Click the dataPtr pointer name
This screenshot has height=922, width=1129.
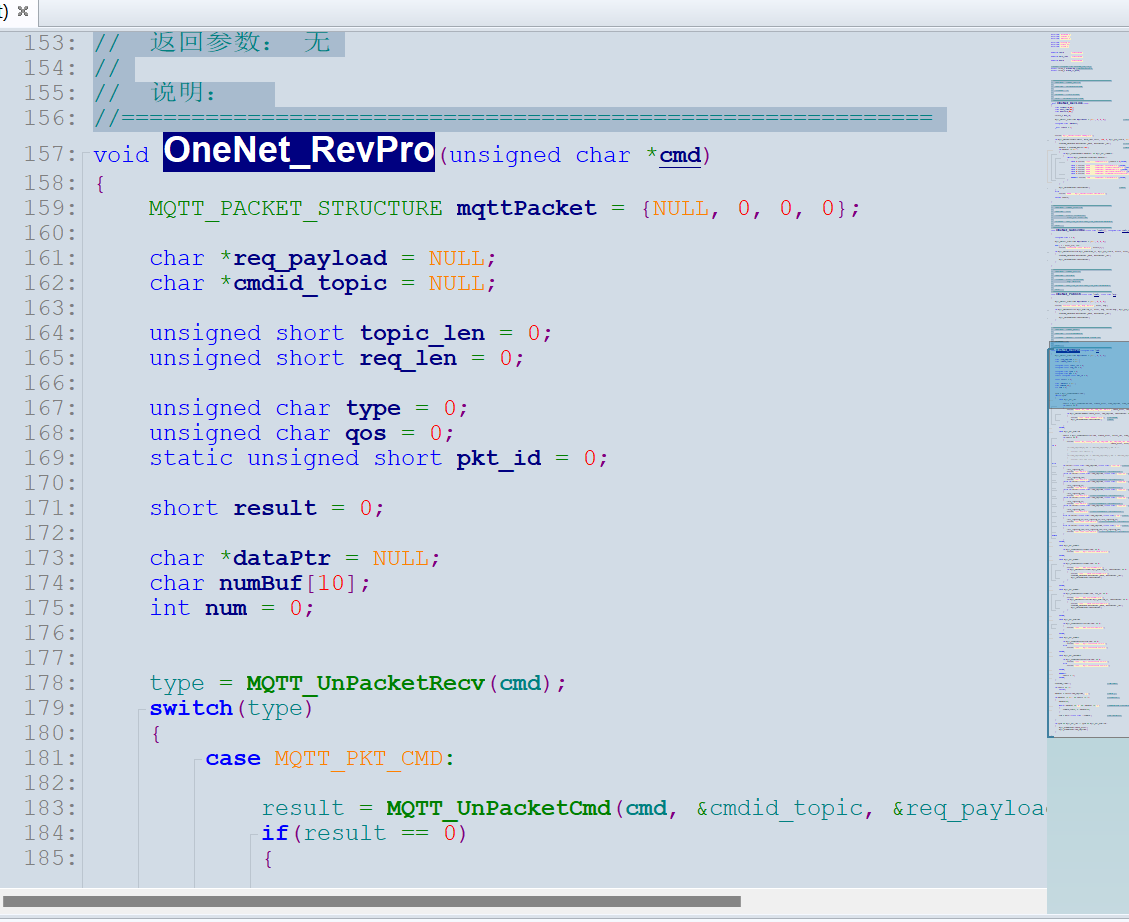[282, 559]
